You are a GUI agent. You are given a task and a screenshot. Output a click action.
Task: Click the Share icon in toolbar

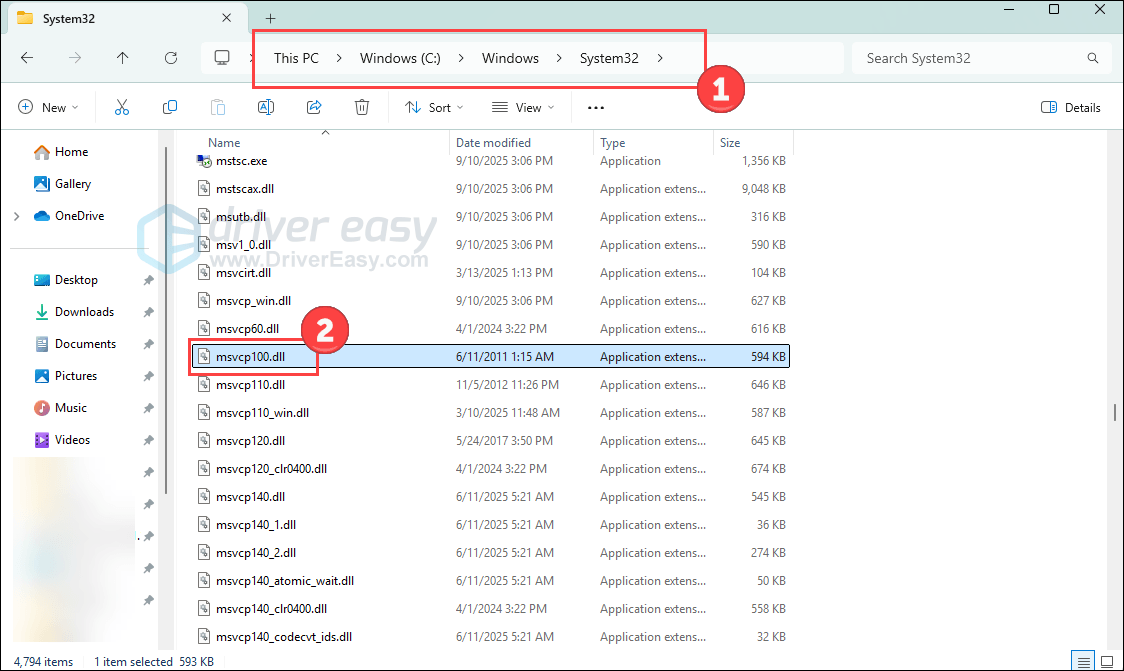pos(314,107)
